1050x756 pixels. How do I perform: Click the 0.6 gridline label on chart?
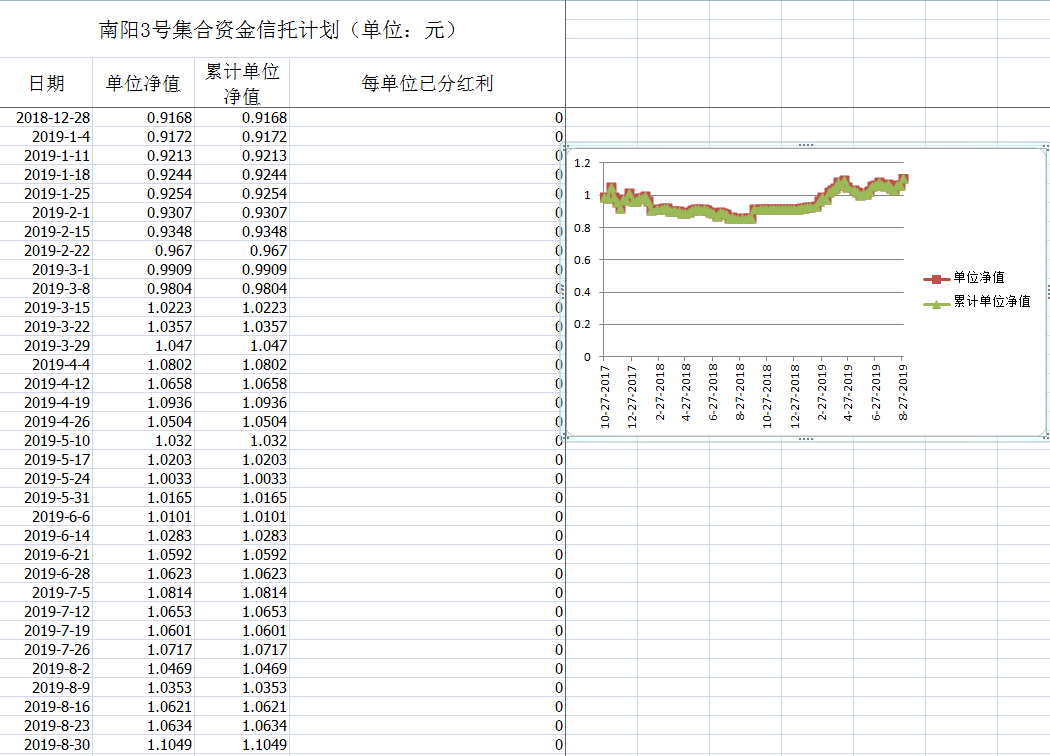[x=583, y=260]
